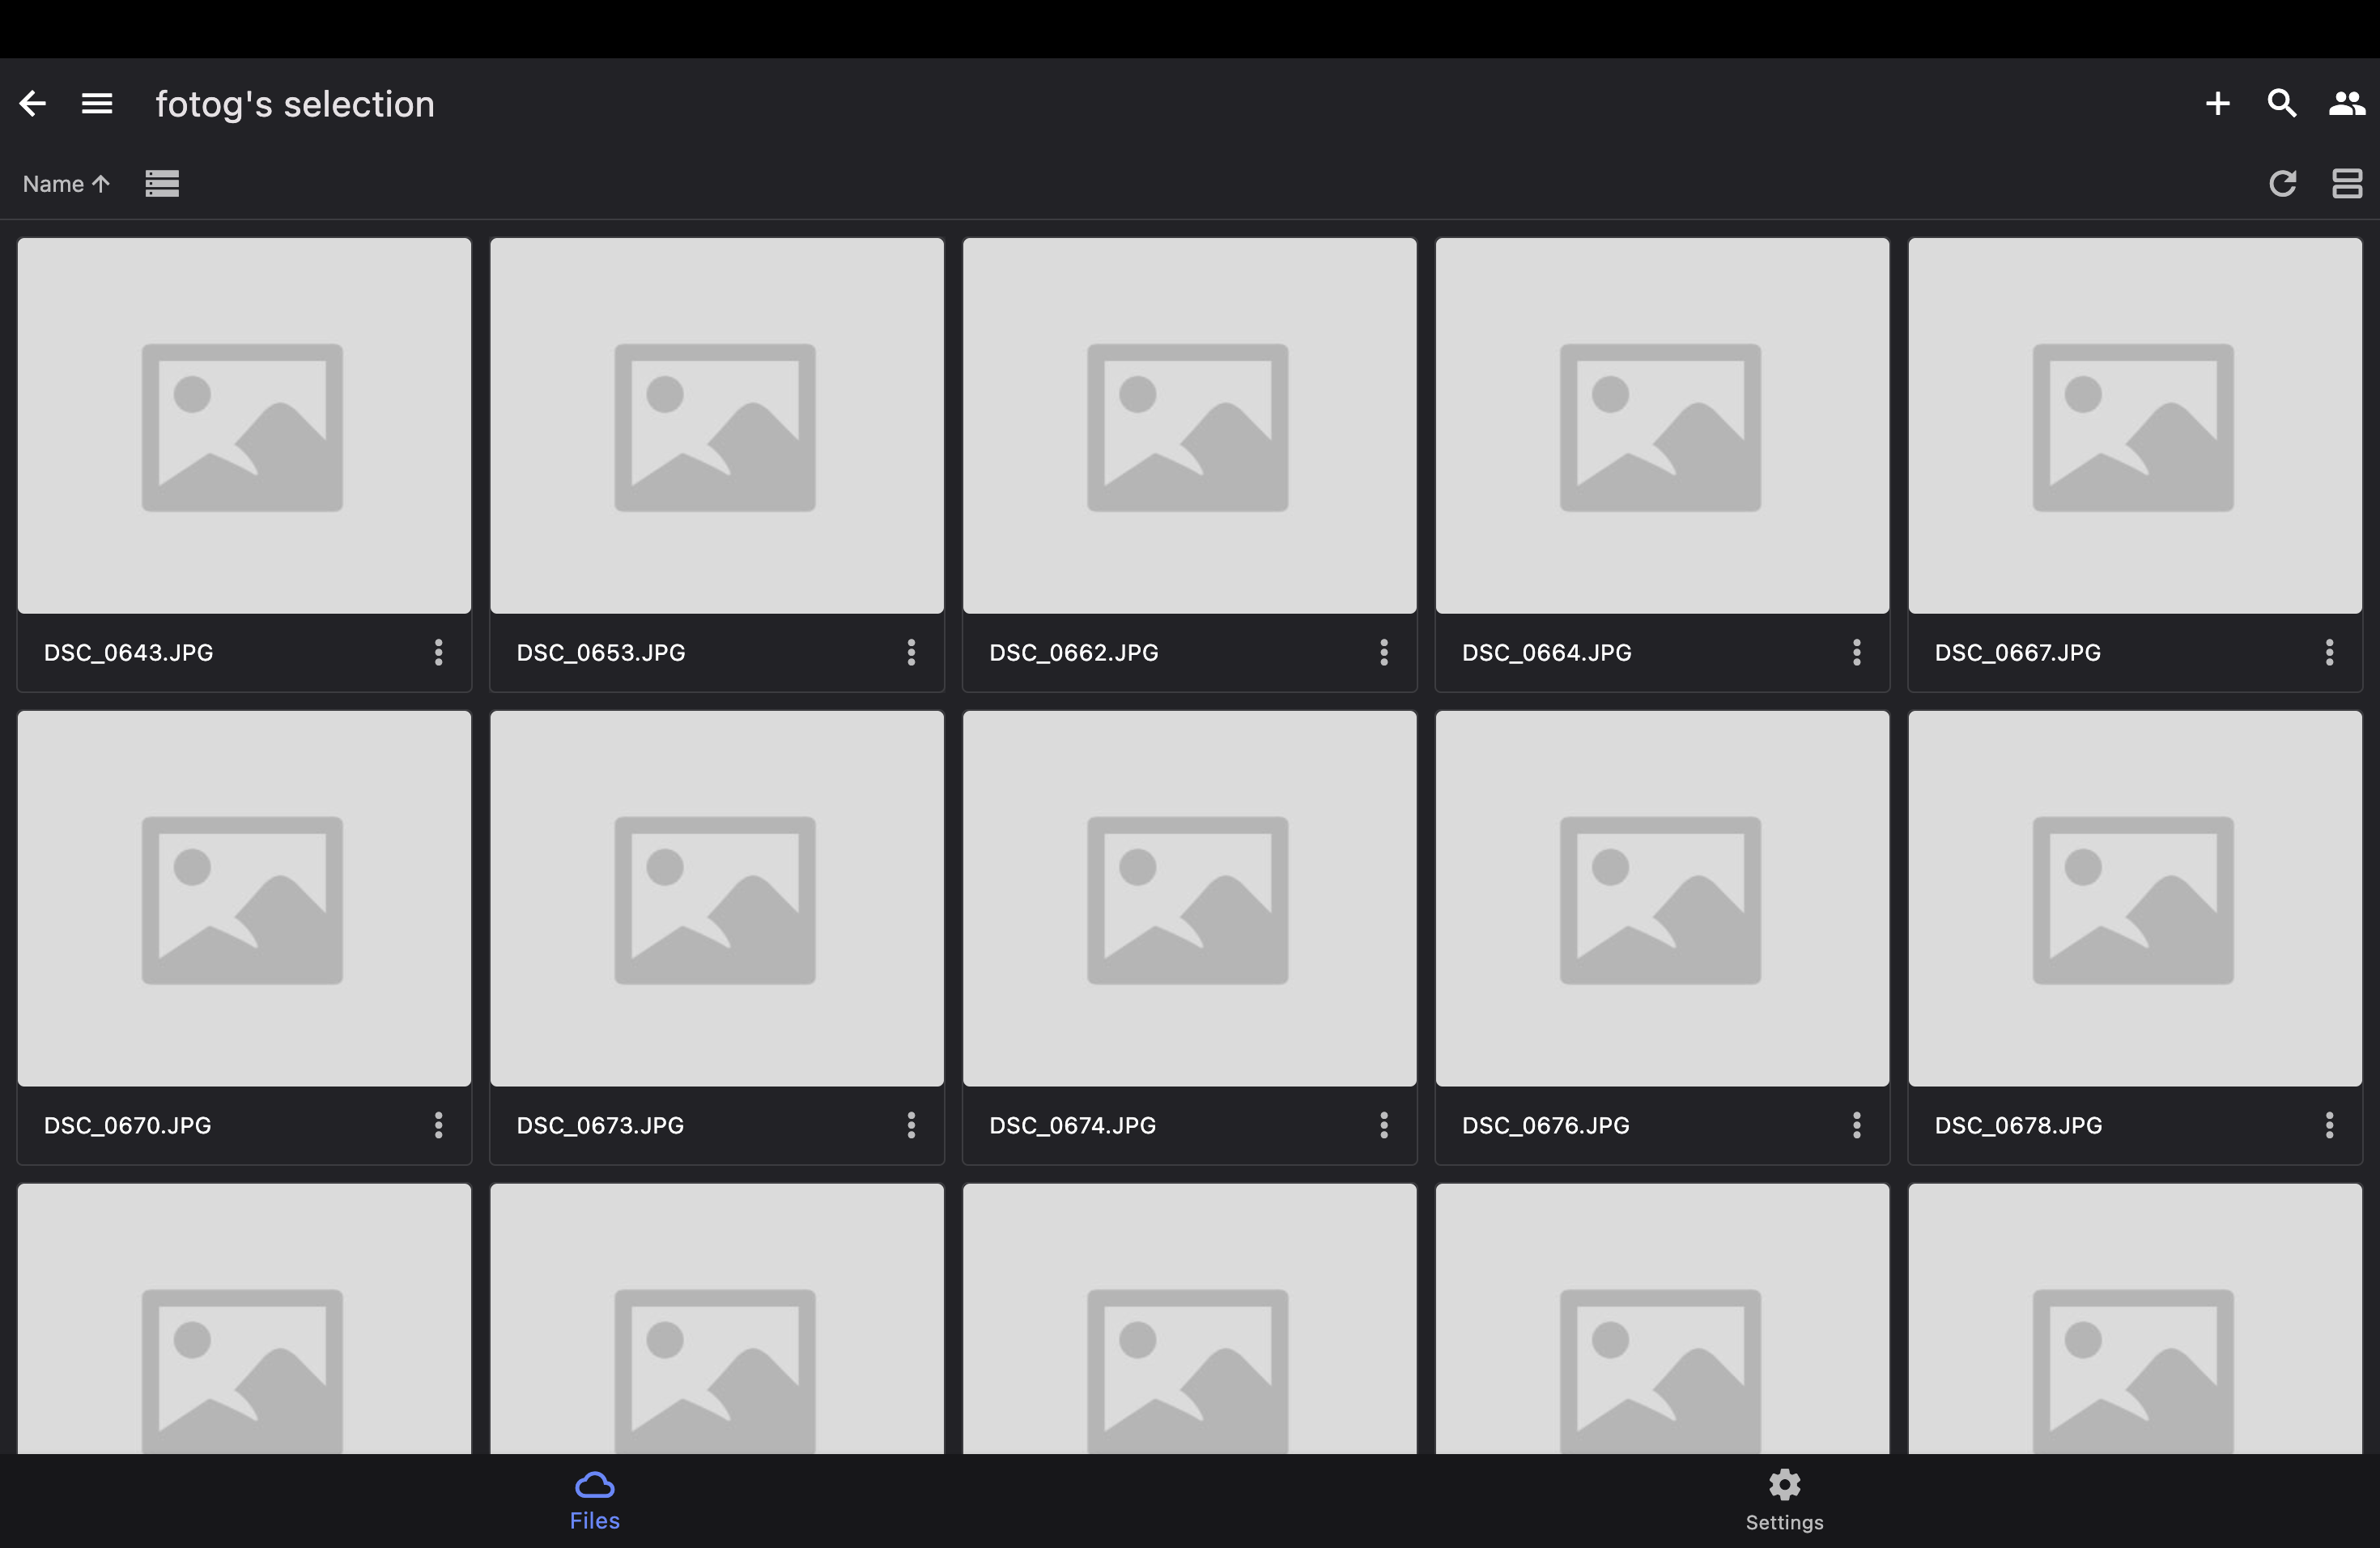Open options menu for DSC_0664.JPG
Viewport: 2380px width, 1548px height.
click(1856, 652)
